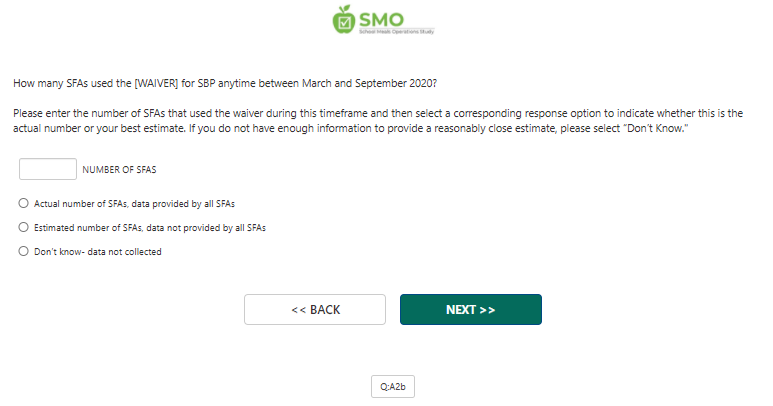This screenshot has width=773, height=406.
Task: Focus the Number of SFAs input box
Action: tap(48, 169)
